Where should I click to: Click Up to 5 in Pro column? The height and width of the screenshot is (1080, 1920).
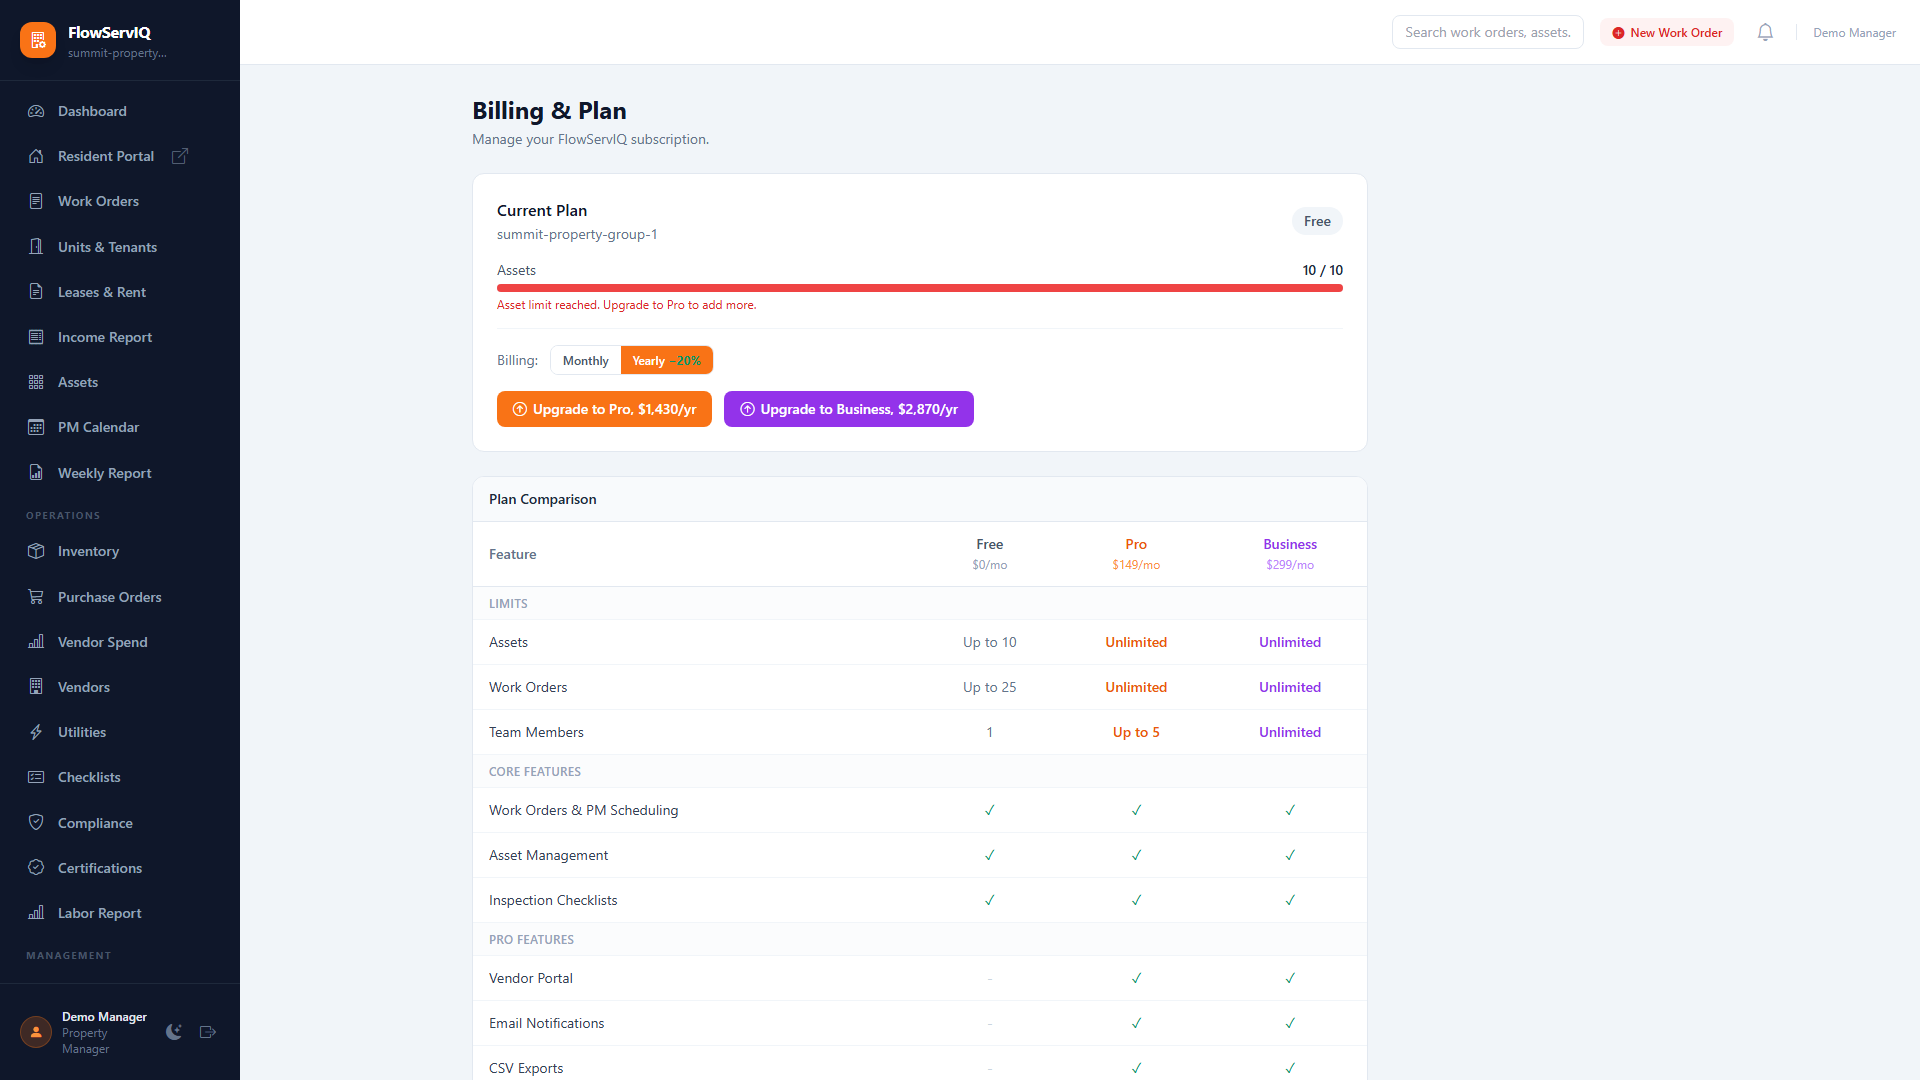coord(1136,732)
